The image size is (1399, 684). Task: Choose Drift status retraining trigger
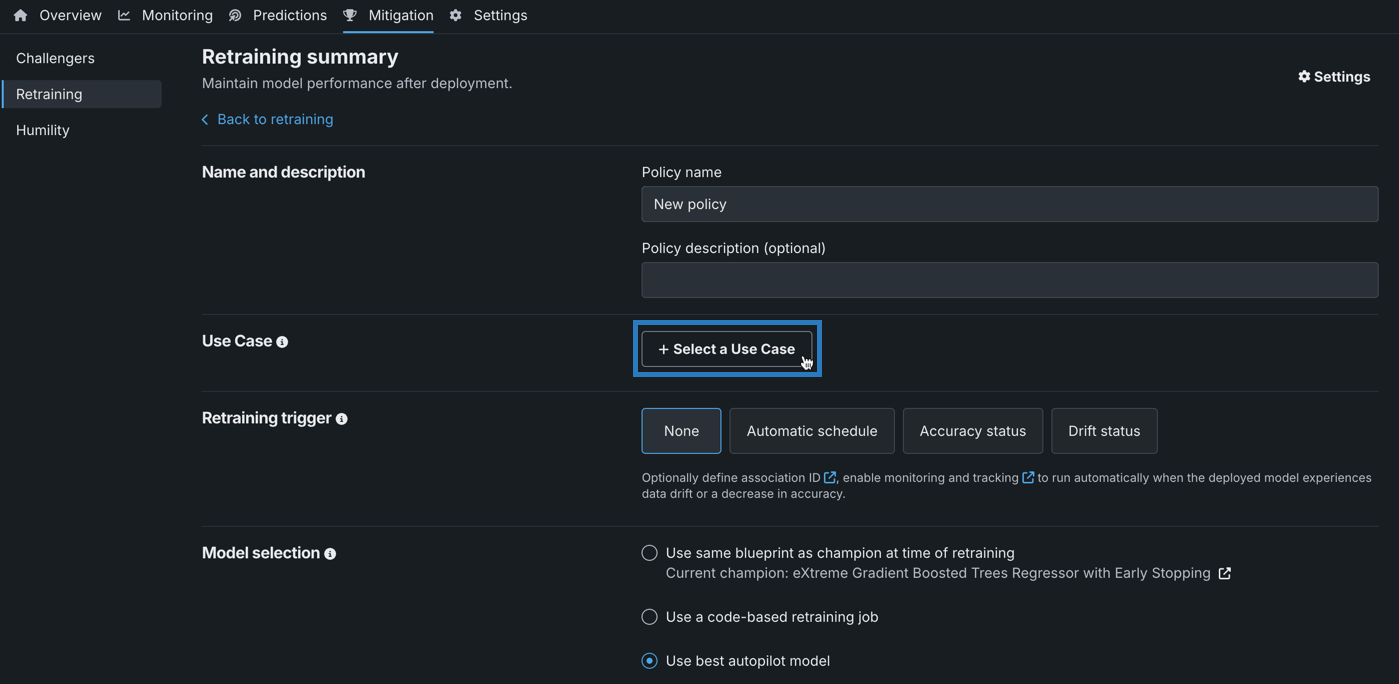(1103, 431)
